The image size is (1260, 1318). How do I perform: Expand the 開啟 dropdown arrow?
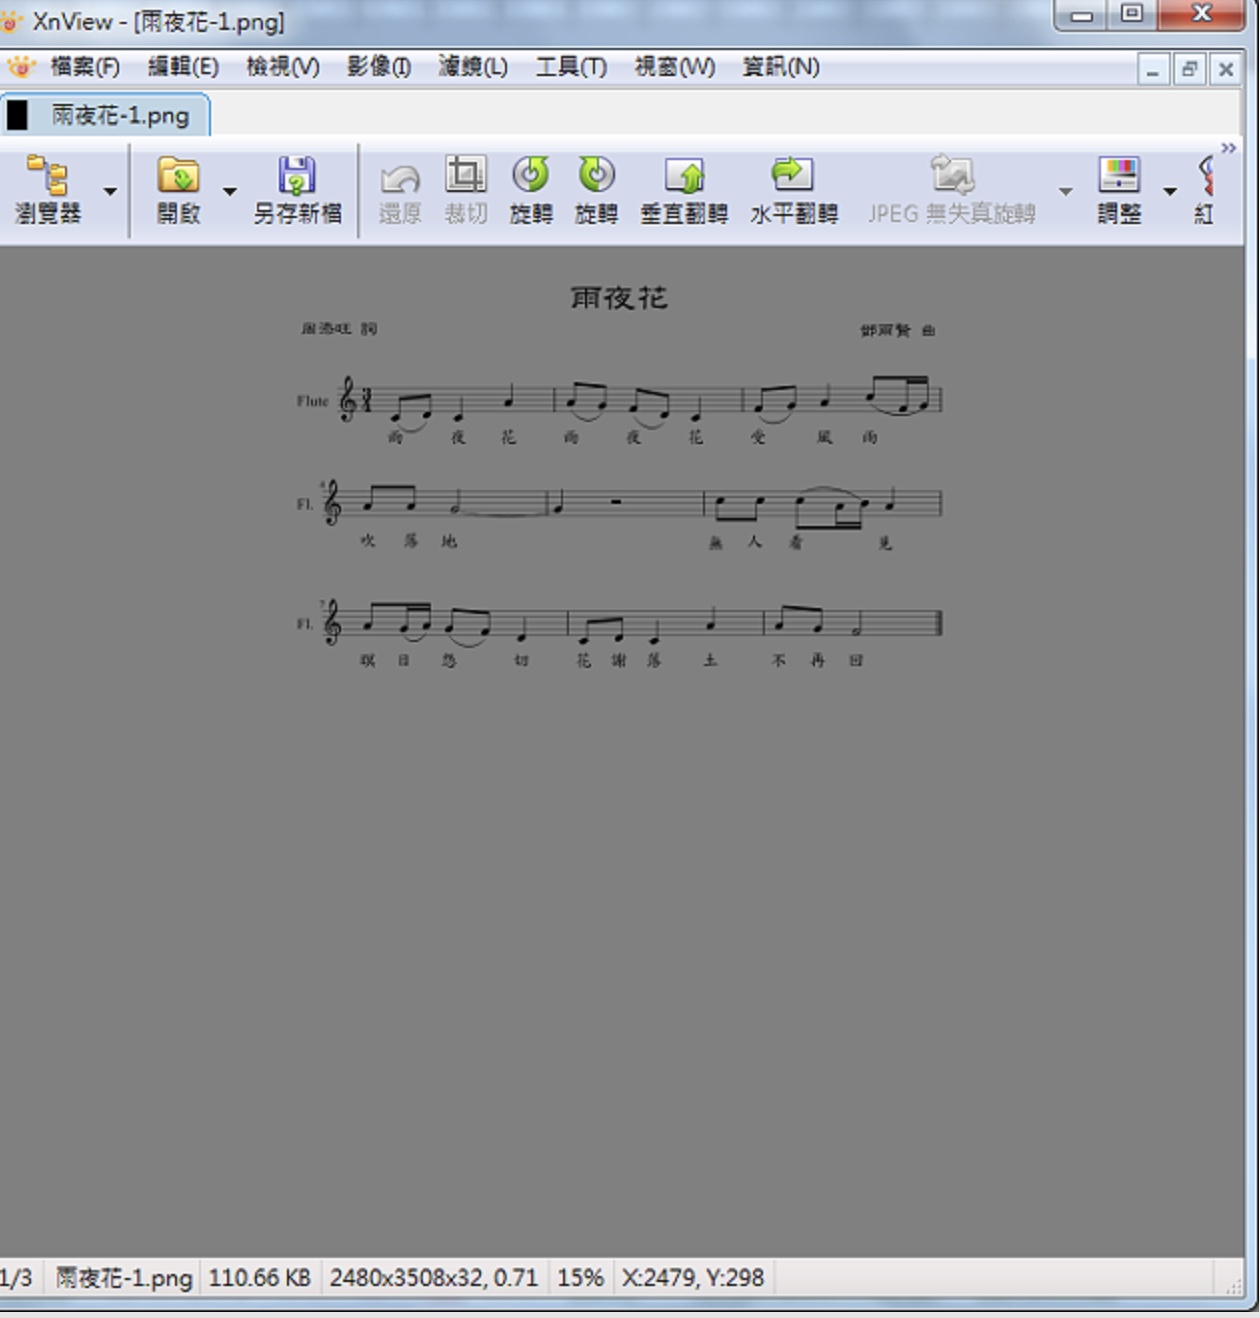(229, 191)
